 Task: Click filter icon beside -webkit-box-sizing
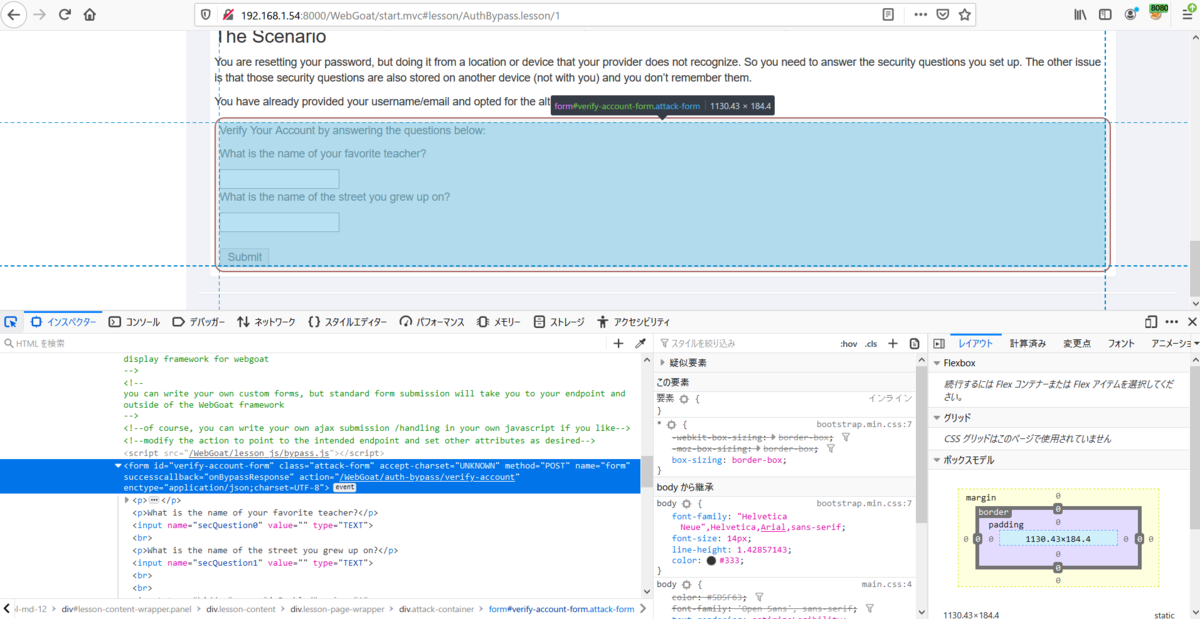tap(846, 437)
